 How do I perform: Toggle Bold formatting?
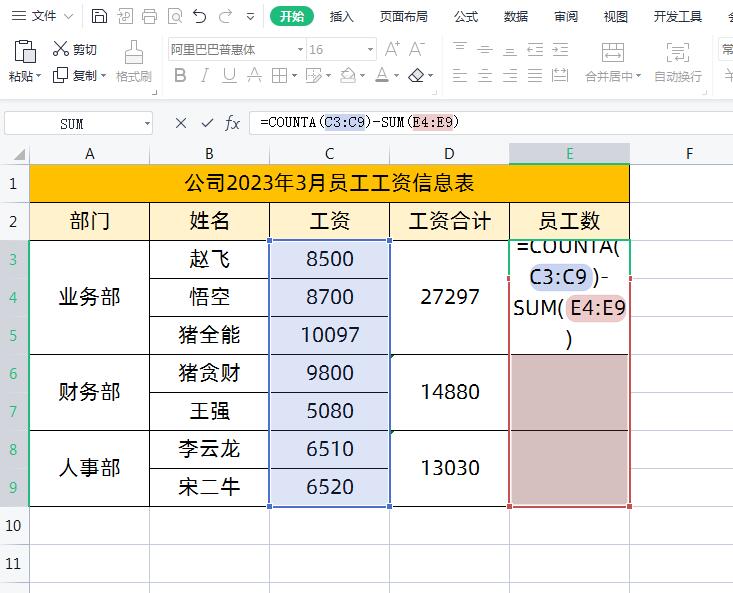(x=180, y=75)
